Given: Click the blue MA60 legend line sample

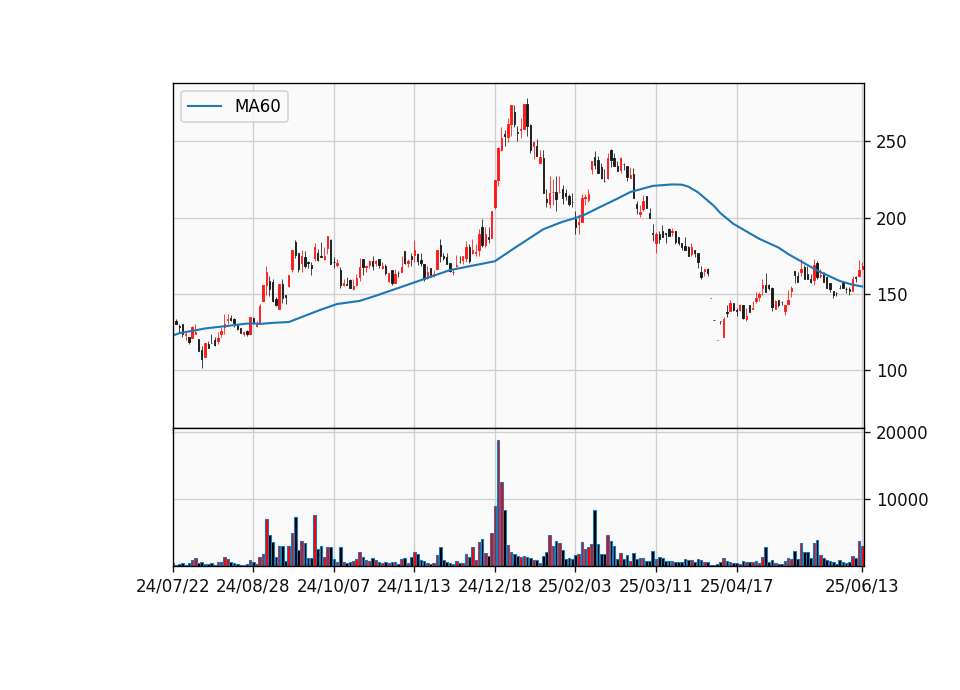Looking at the screenshot, I should (204, 107).
